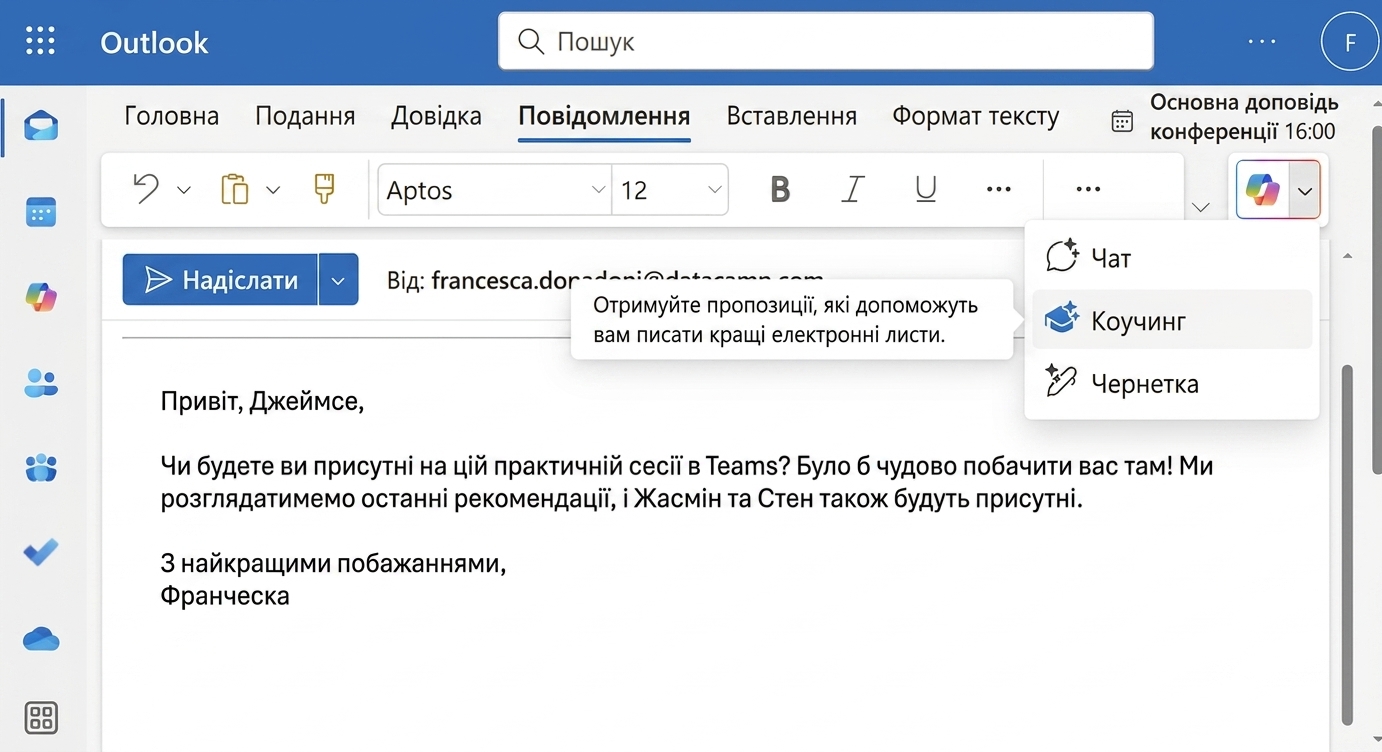Click the calendar icon beside upcoming event
This screenshot has height=752, width=1382.
tap(1122, 121)
